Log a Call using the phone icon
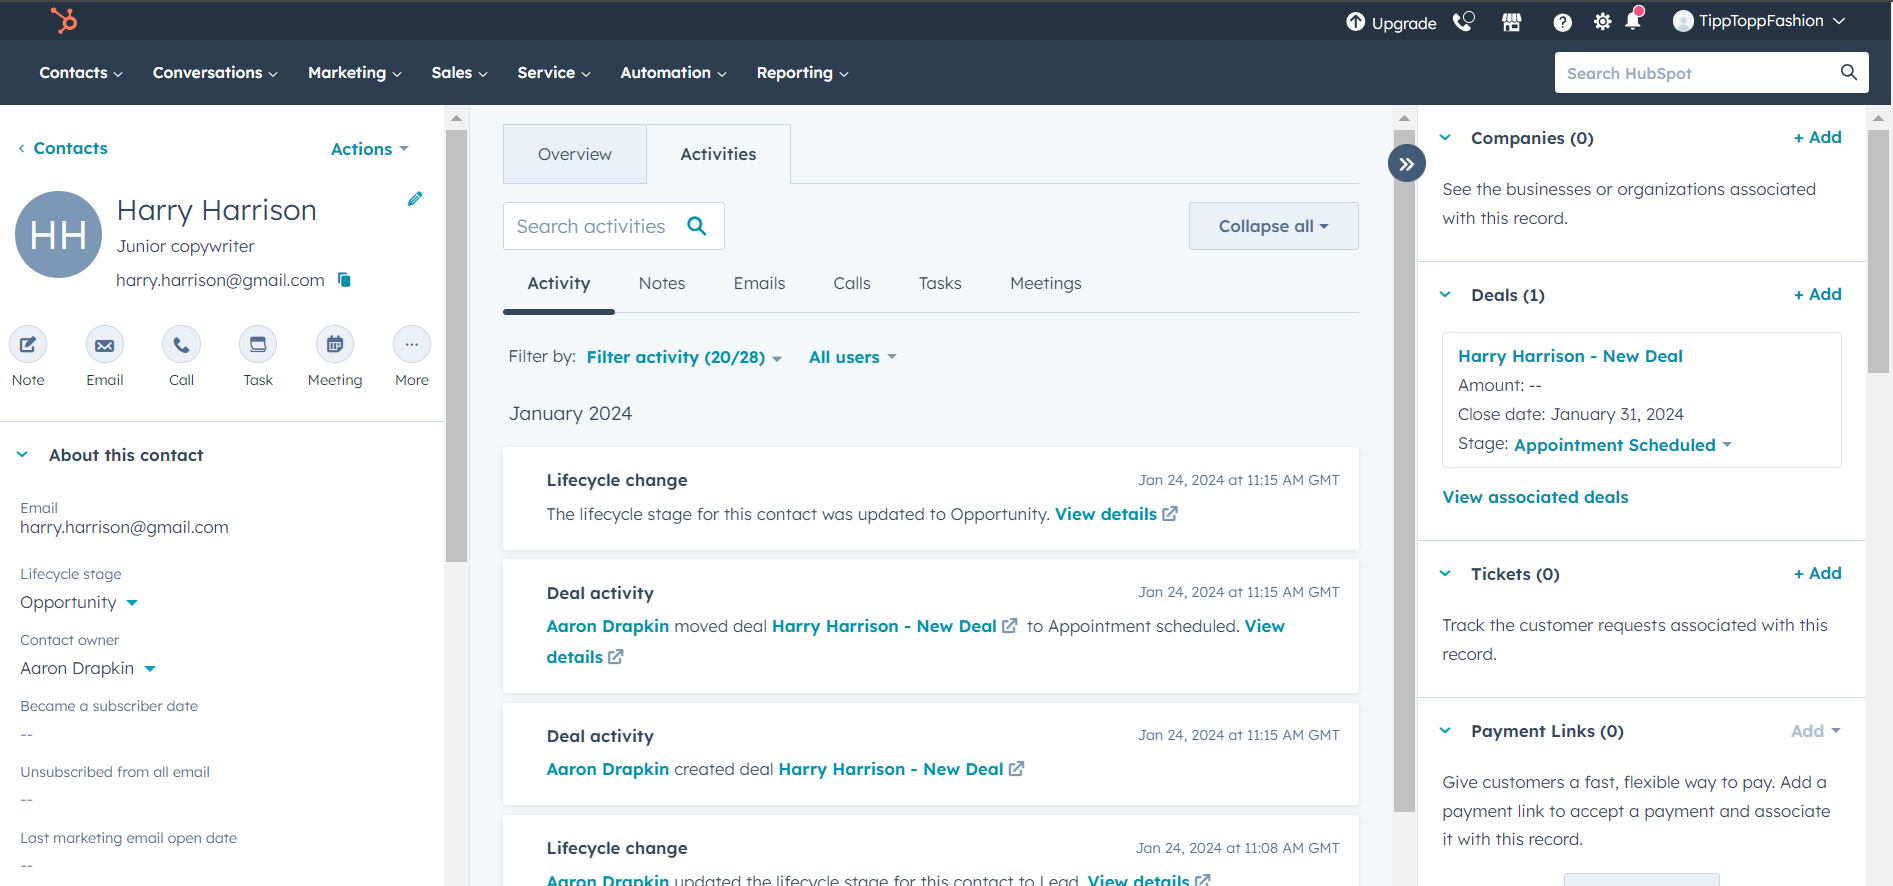1893x886 pixels. click(181, 345)
